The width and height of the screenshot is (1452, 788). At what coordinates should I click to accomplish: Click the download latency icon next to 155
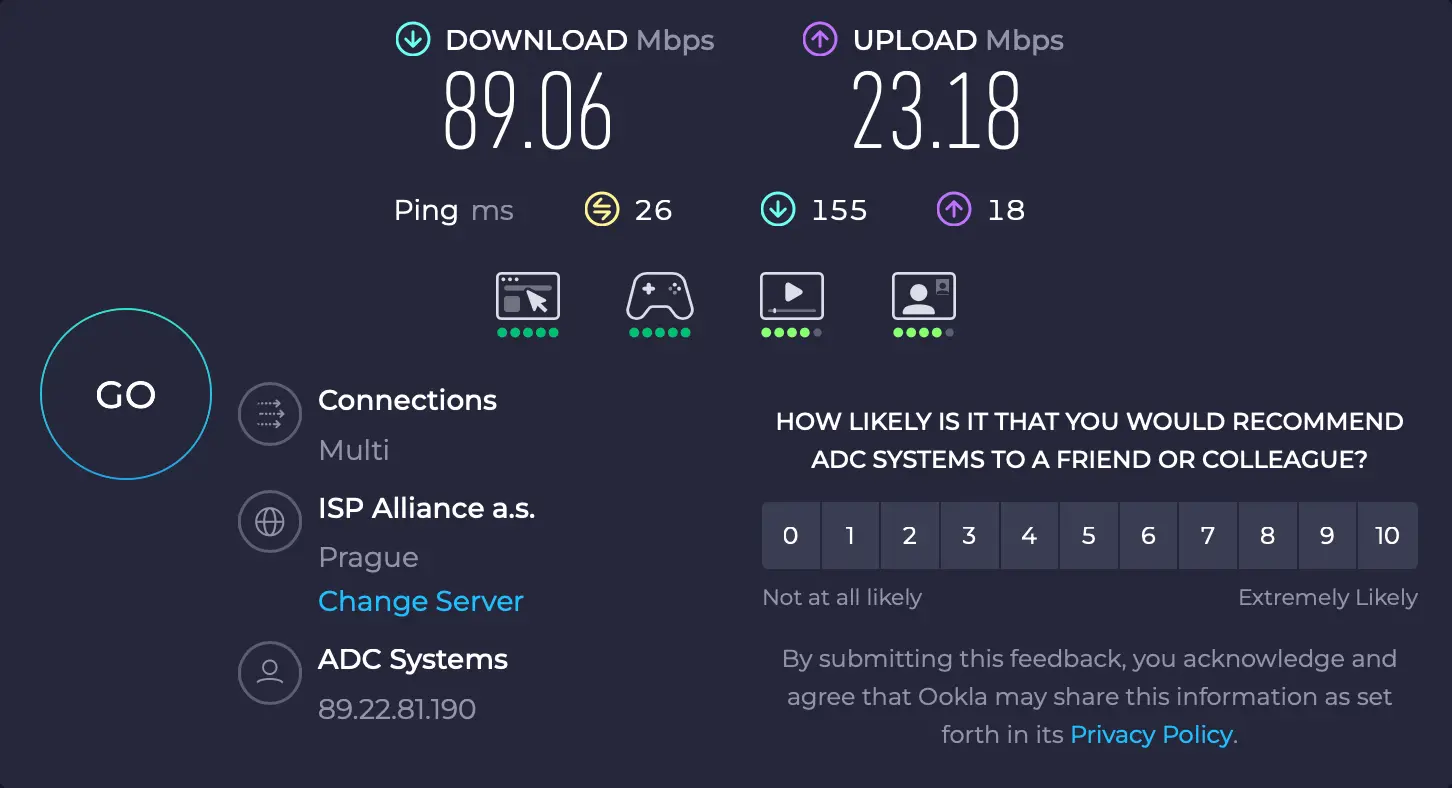click(777, 210)
